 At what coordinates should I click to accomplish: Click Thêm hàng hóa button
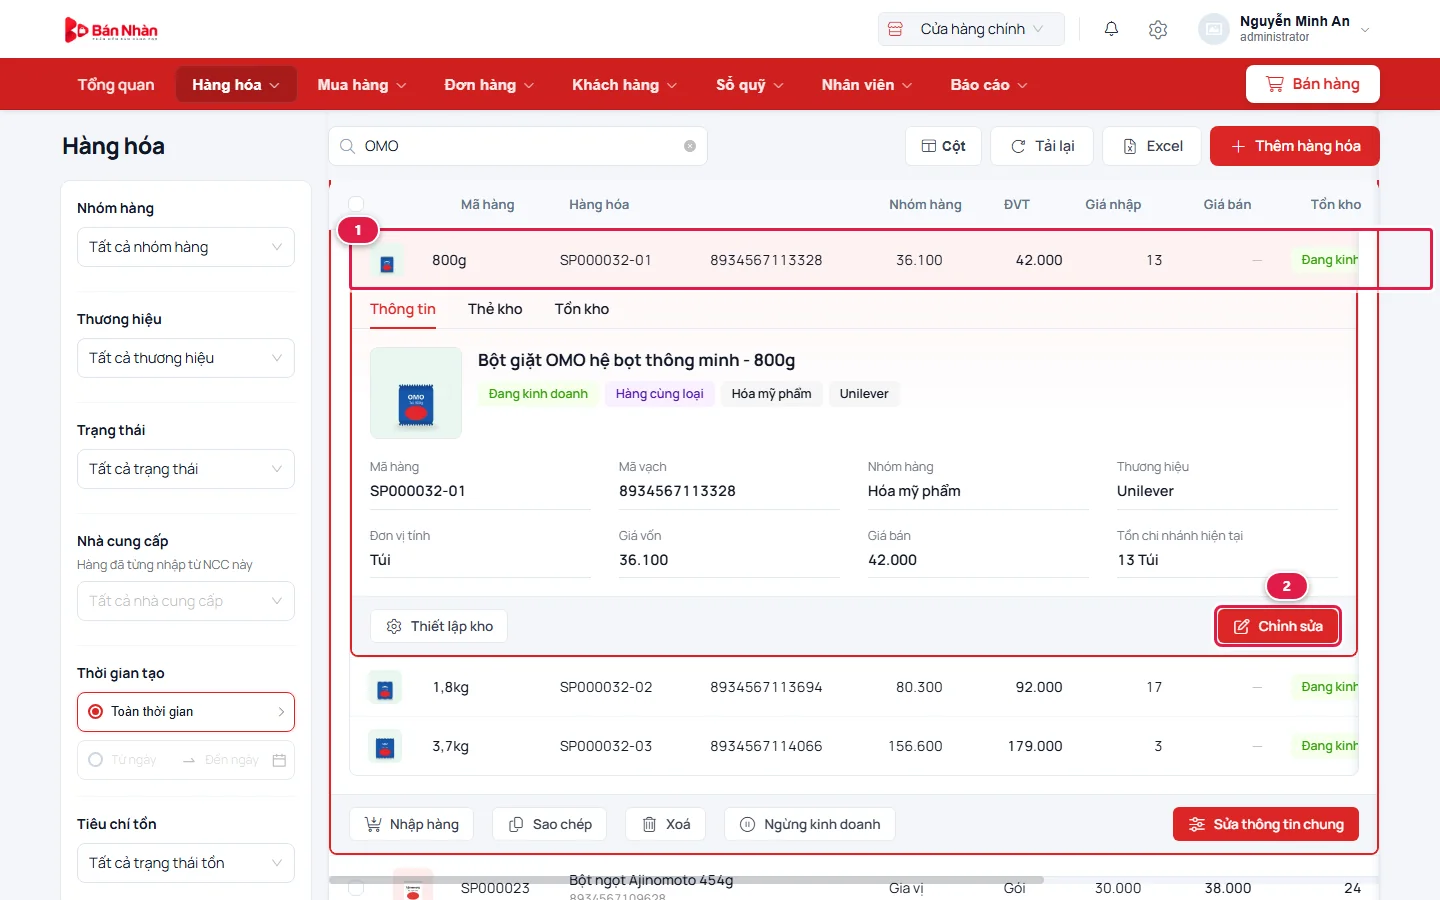[1295, 146]
